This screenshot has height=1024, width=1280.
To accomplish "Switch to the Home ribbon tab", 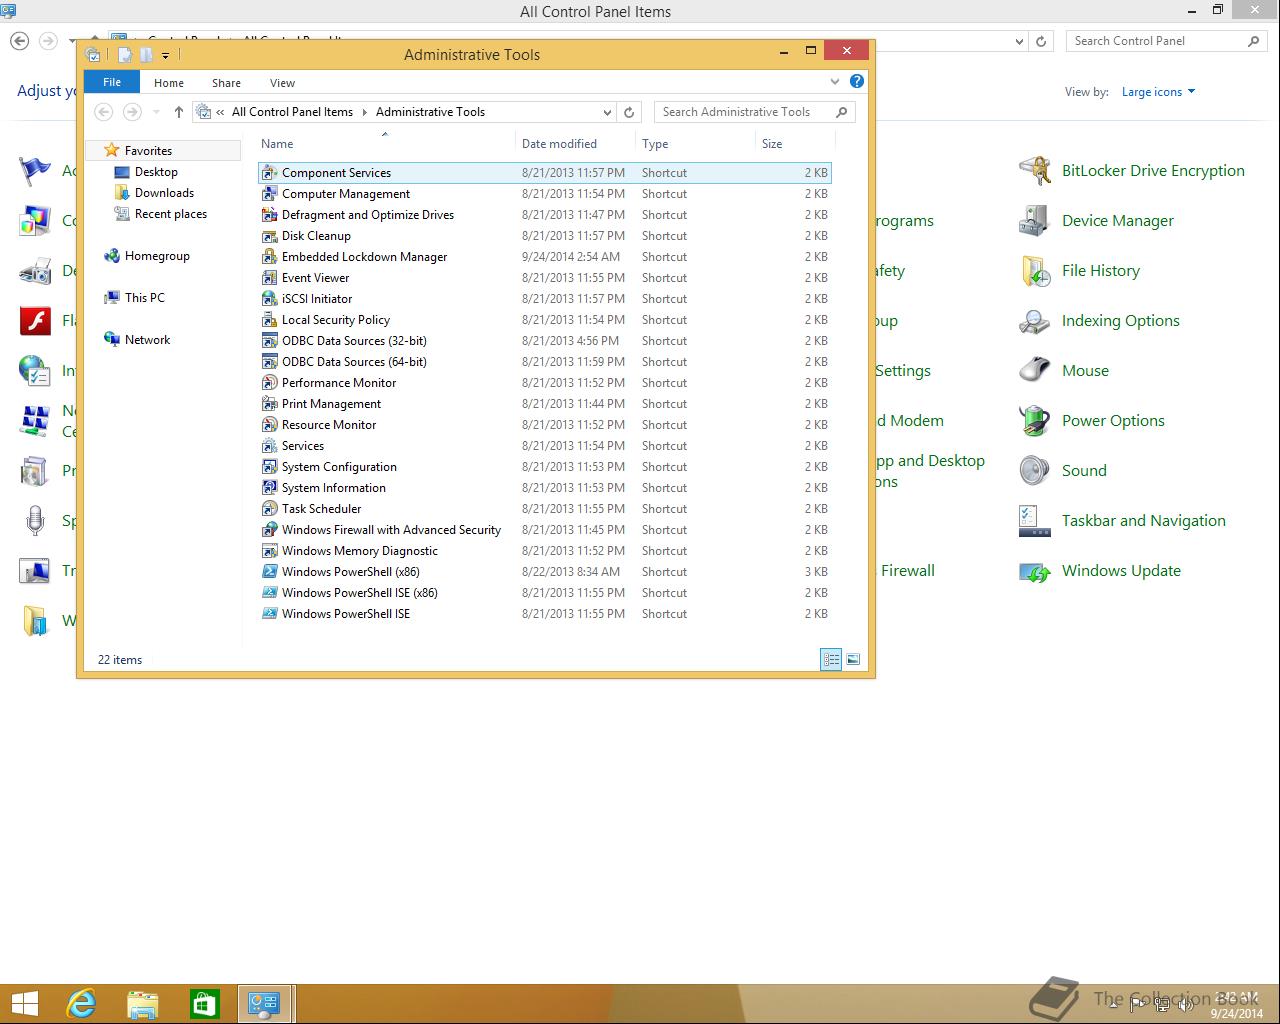I will pos(168,83).
